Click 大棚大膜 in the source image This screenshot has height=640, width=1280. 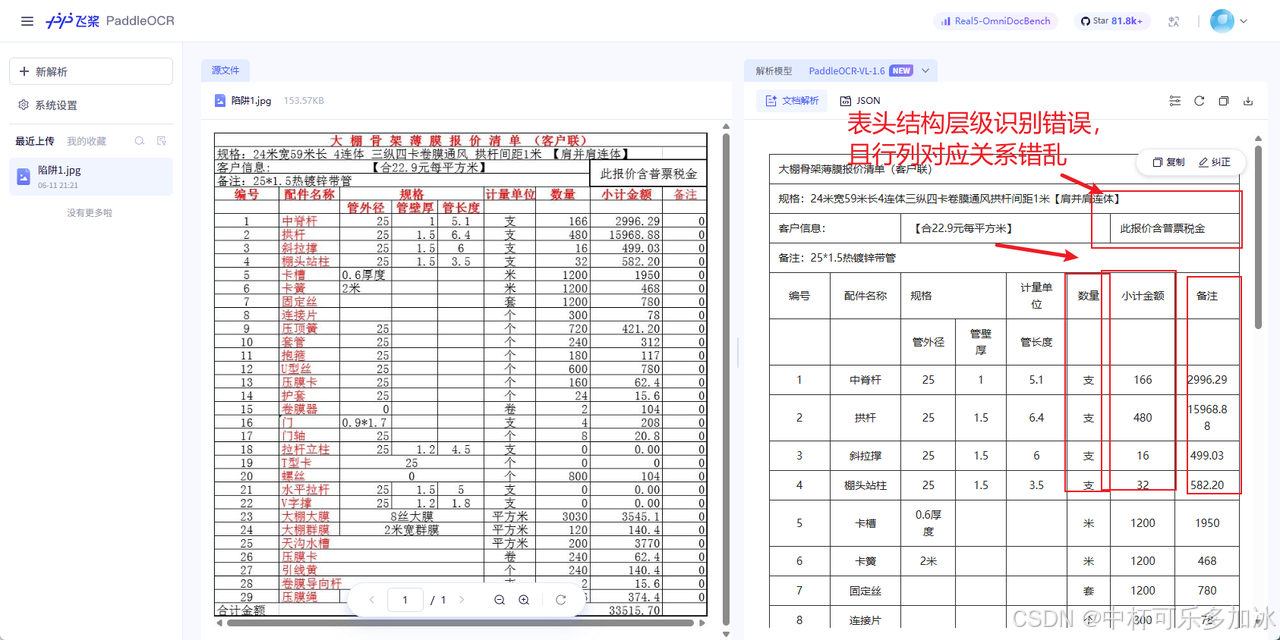tap(305, 517)
